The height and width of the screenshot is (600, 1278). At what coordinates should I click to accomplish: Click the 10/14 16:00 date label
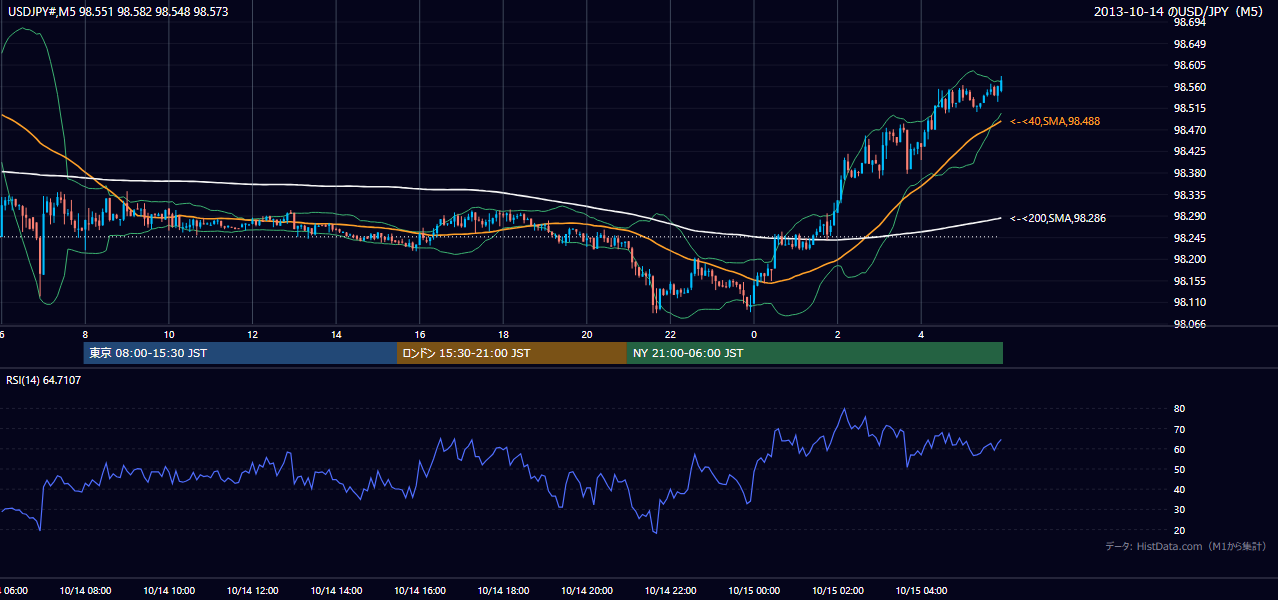pos(420,591)
